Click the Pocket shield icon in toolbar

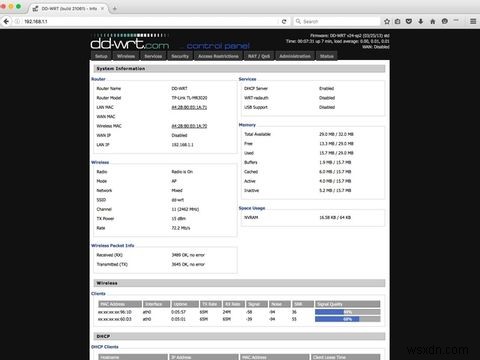[409, 21]
